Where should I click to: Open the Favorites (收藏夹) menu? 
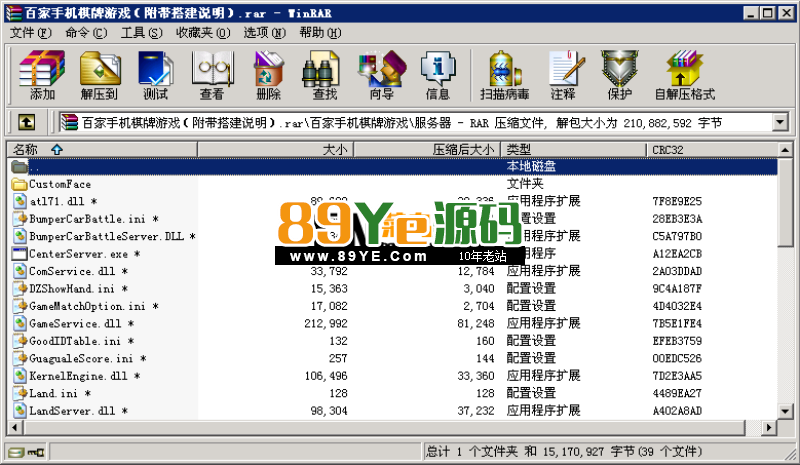tap(203, 33)
